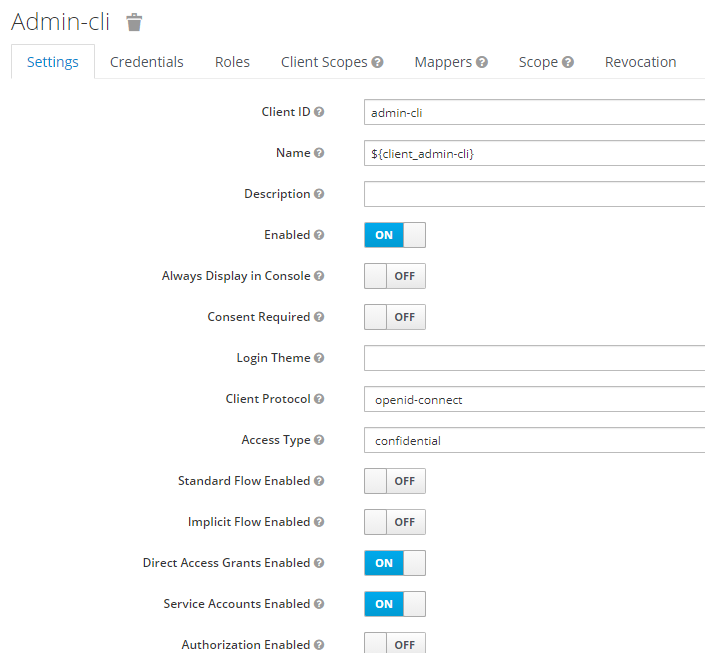The width and height of the screenshot is (705, 653).
Task: Show Client Protocol help icon
Action: [319, 398]
